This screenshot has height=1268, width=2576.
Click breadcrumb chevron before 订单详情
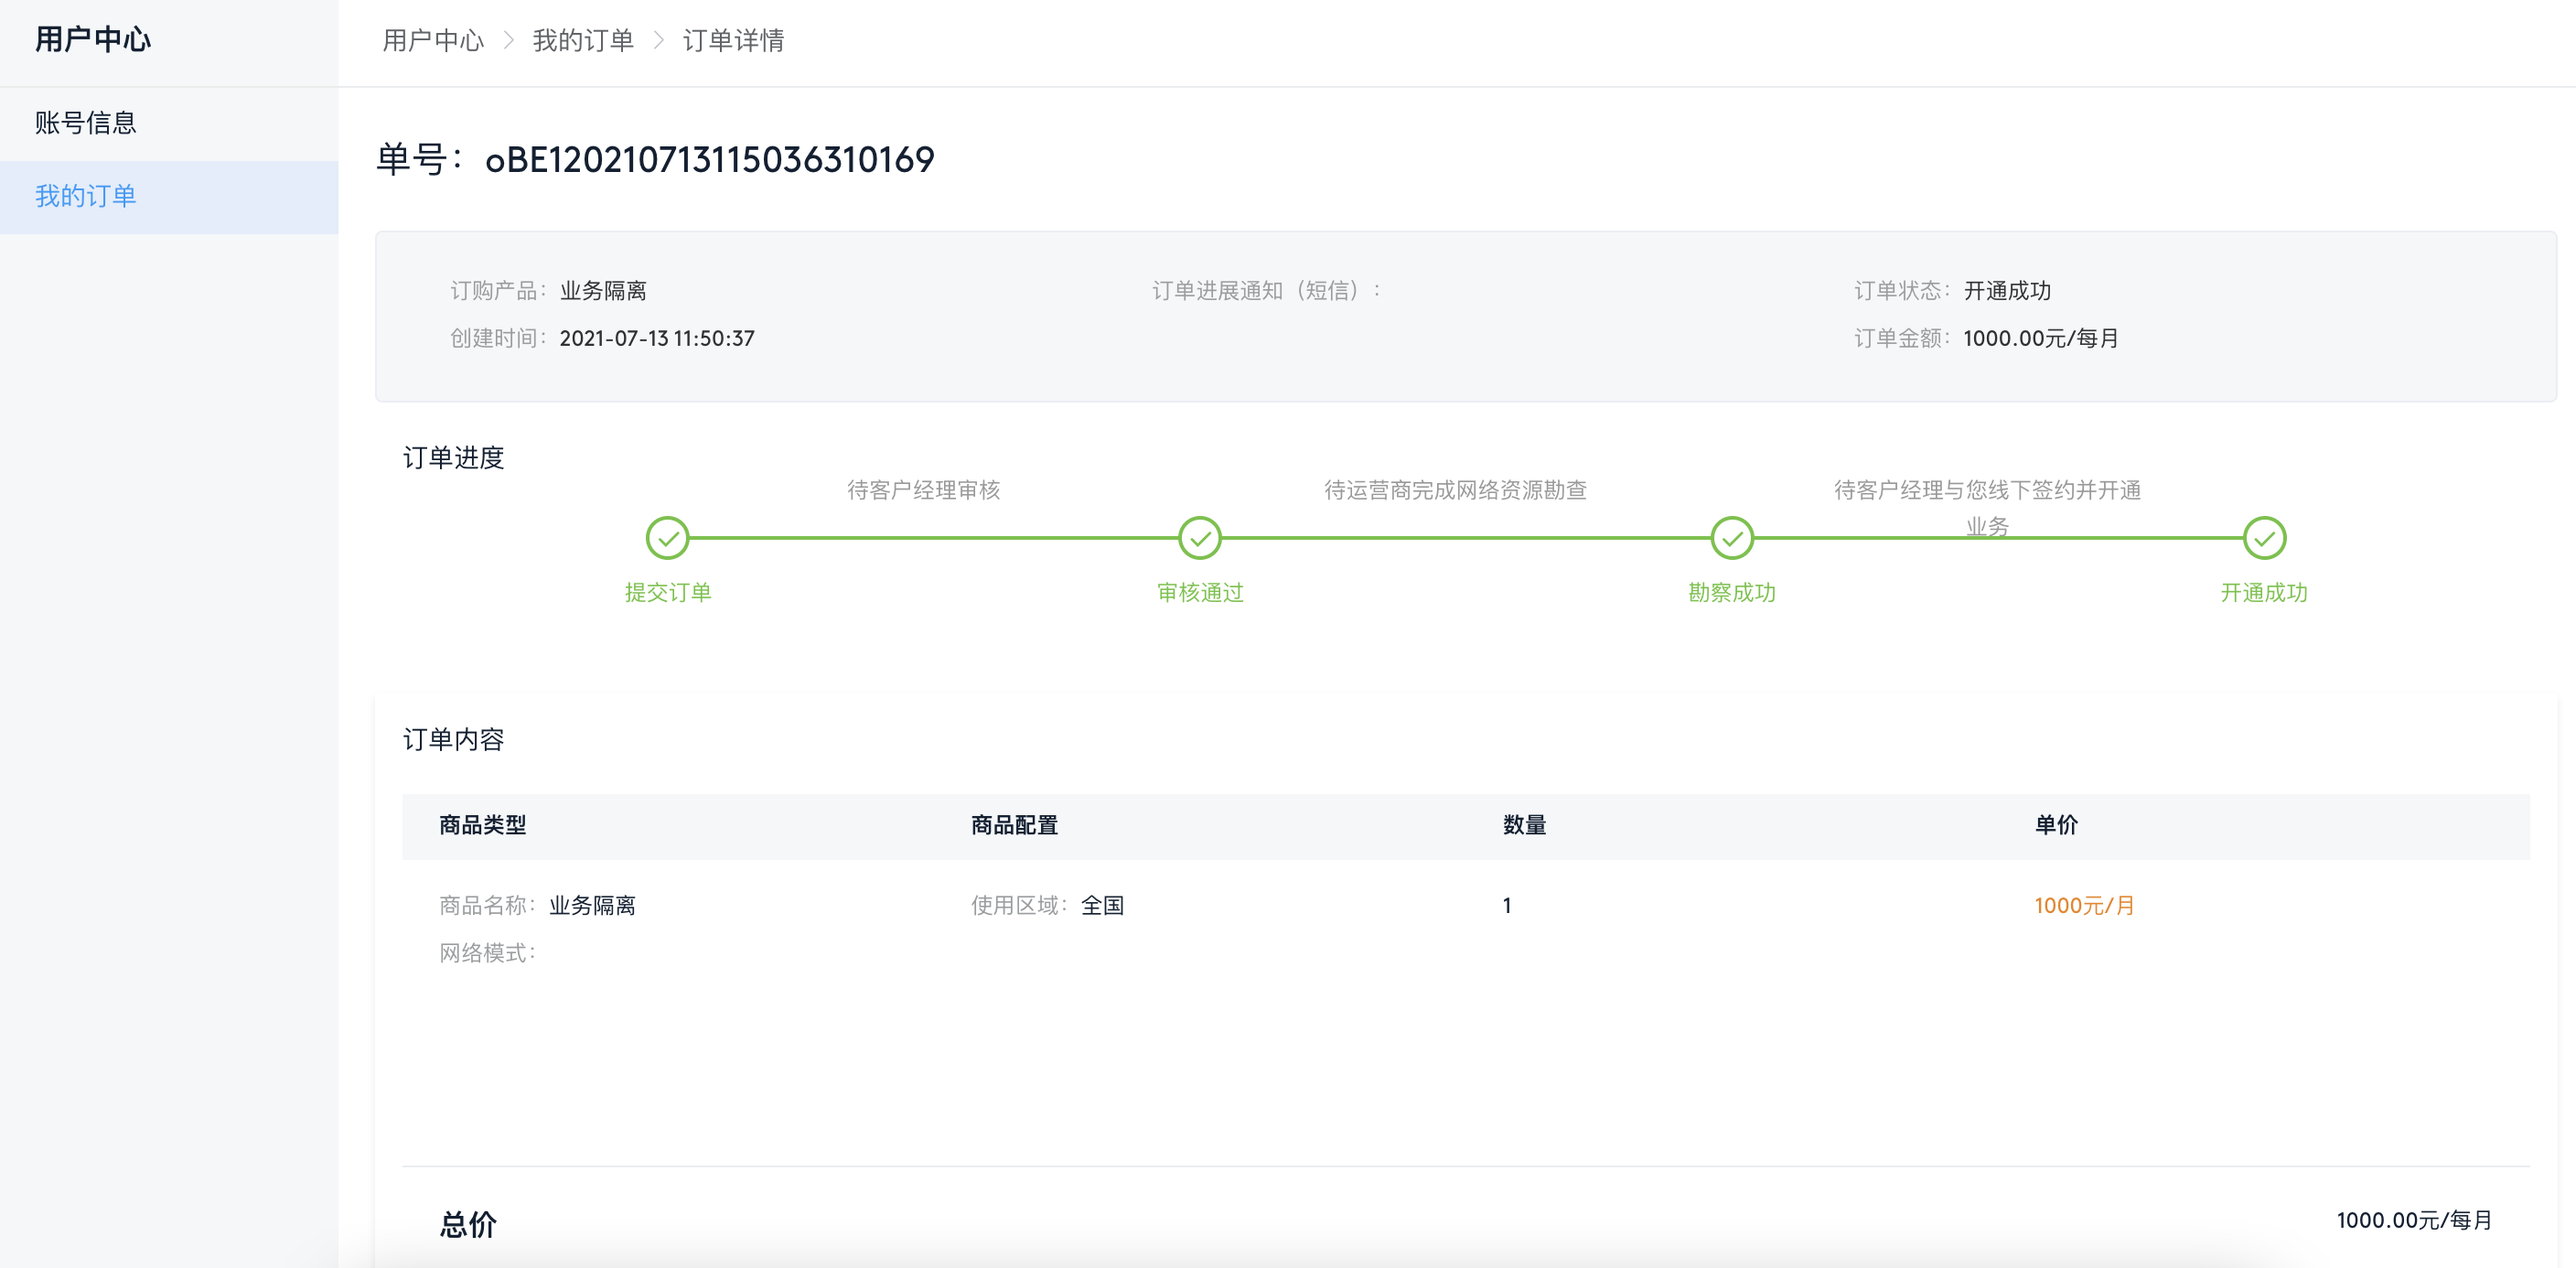pyautogui.click(x=658, y=40)
